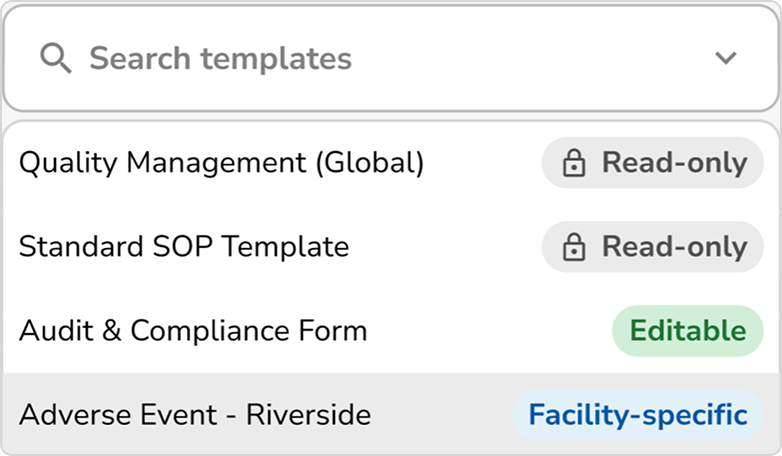
Task: Choose the Standard SOP Template option
Action: pos(391,247)
